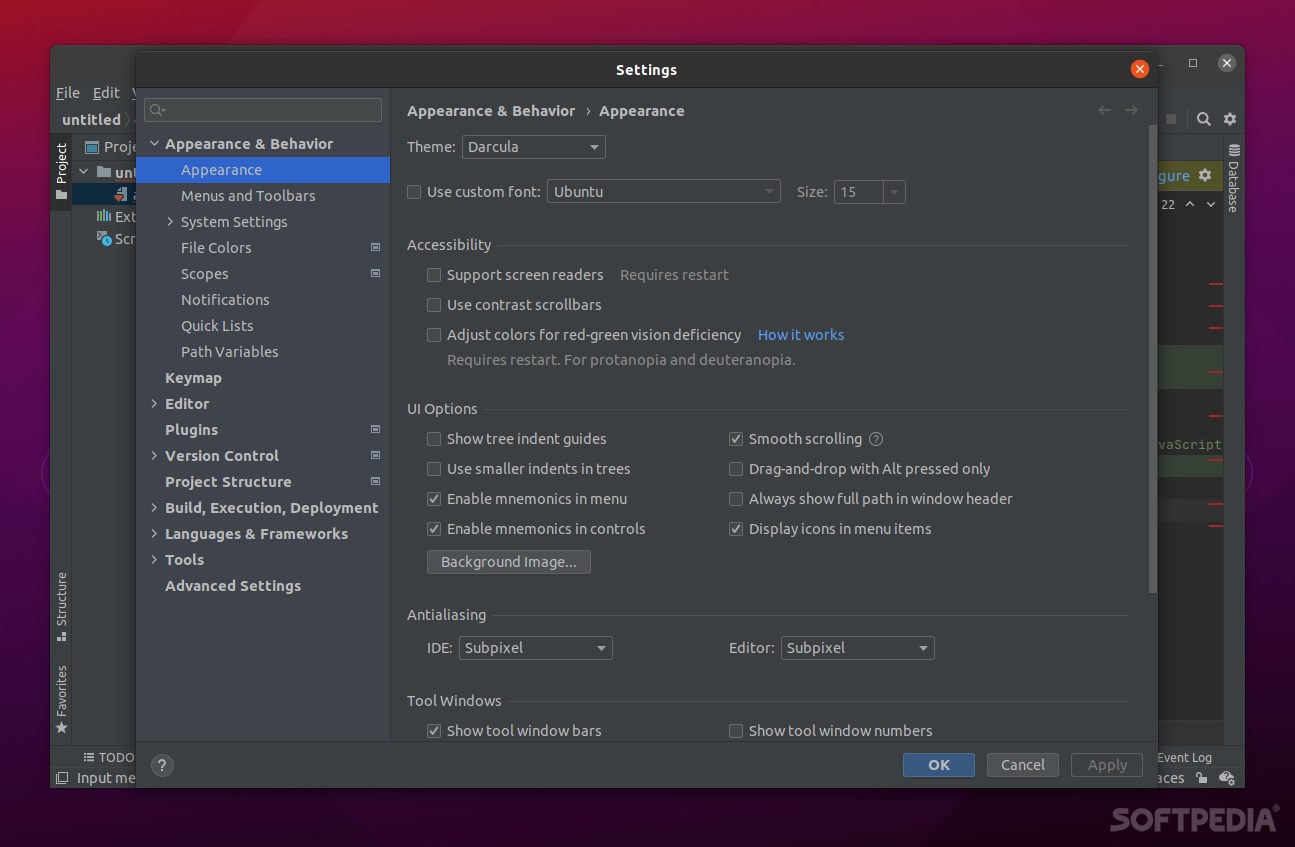
Task: Enable Use contrast scrollbars
Action: pyautogui.click(x=434, y=305)
